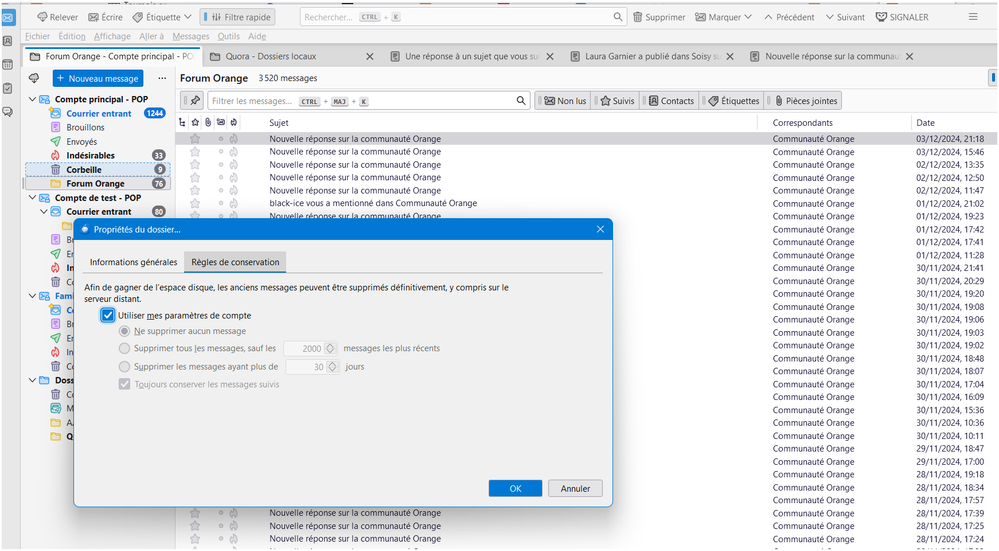Select Courrier entrant with 1244 unread

tap(97, 113)
